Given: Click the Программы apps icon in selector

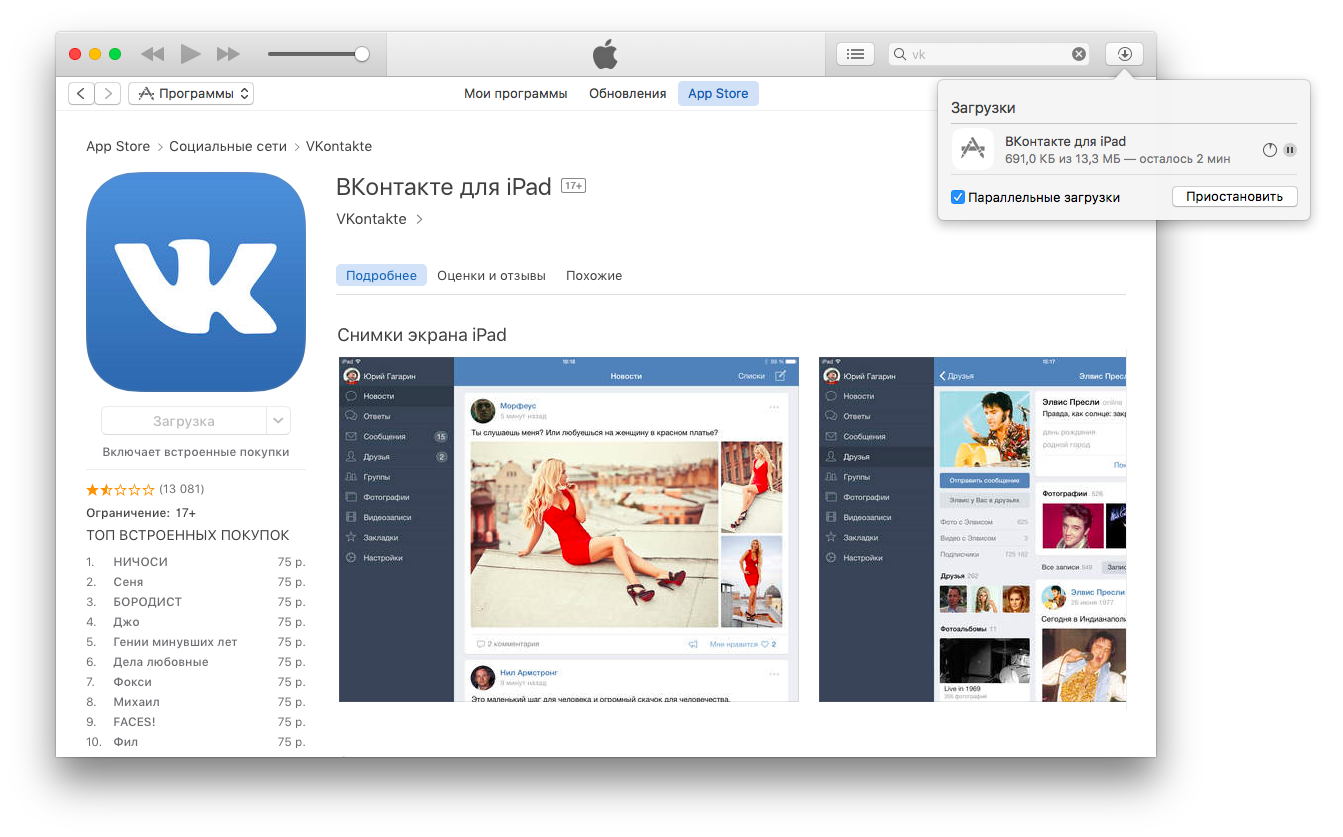Looking at the screenshot, I should [x=146, y=93].
